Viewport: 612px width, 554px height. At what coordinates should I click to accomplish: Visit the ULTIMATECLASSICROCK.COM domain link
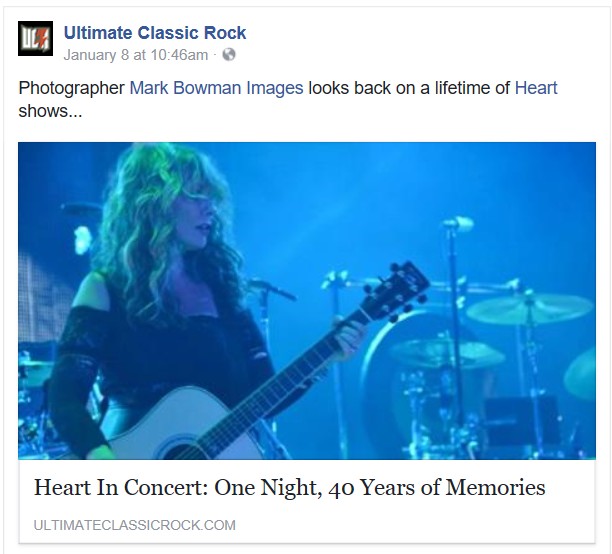tap(135, 525)
